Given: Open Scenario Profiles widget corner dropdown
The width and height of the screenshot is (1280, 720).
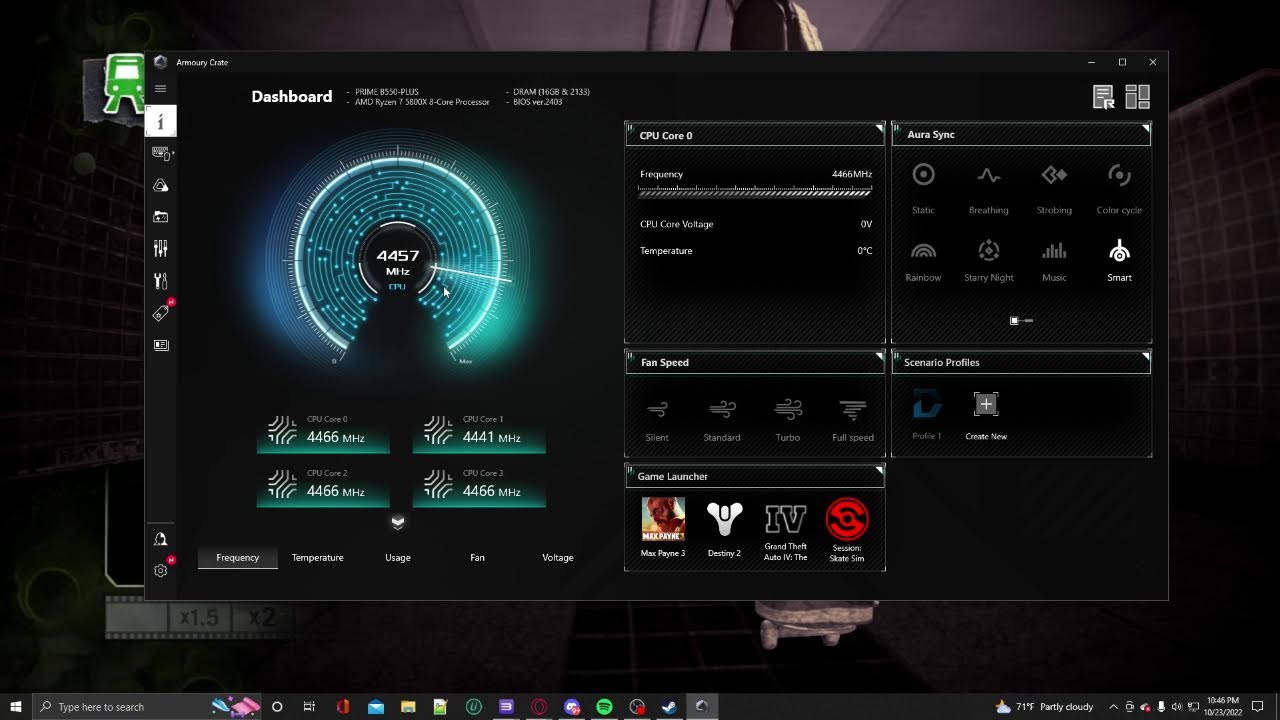Looking at the screenshot, I should tap(1146, 355).
